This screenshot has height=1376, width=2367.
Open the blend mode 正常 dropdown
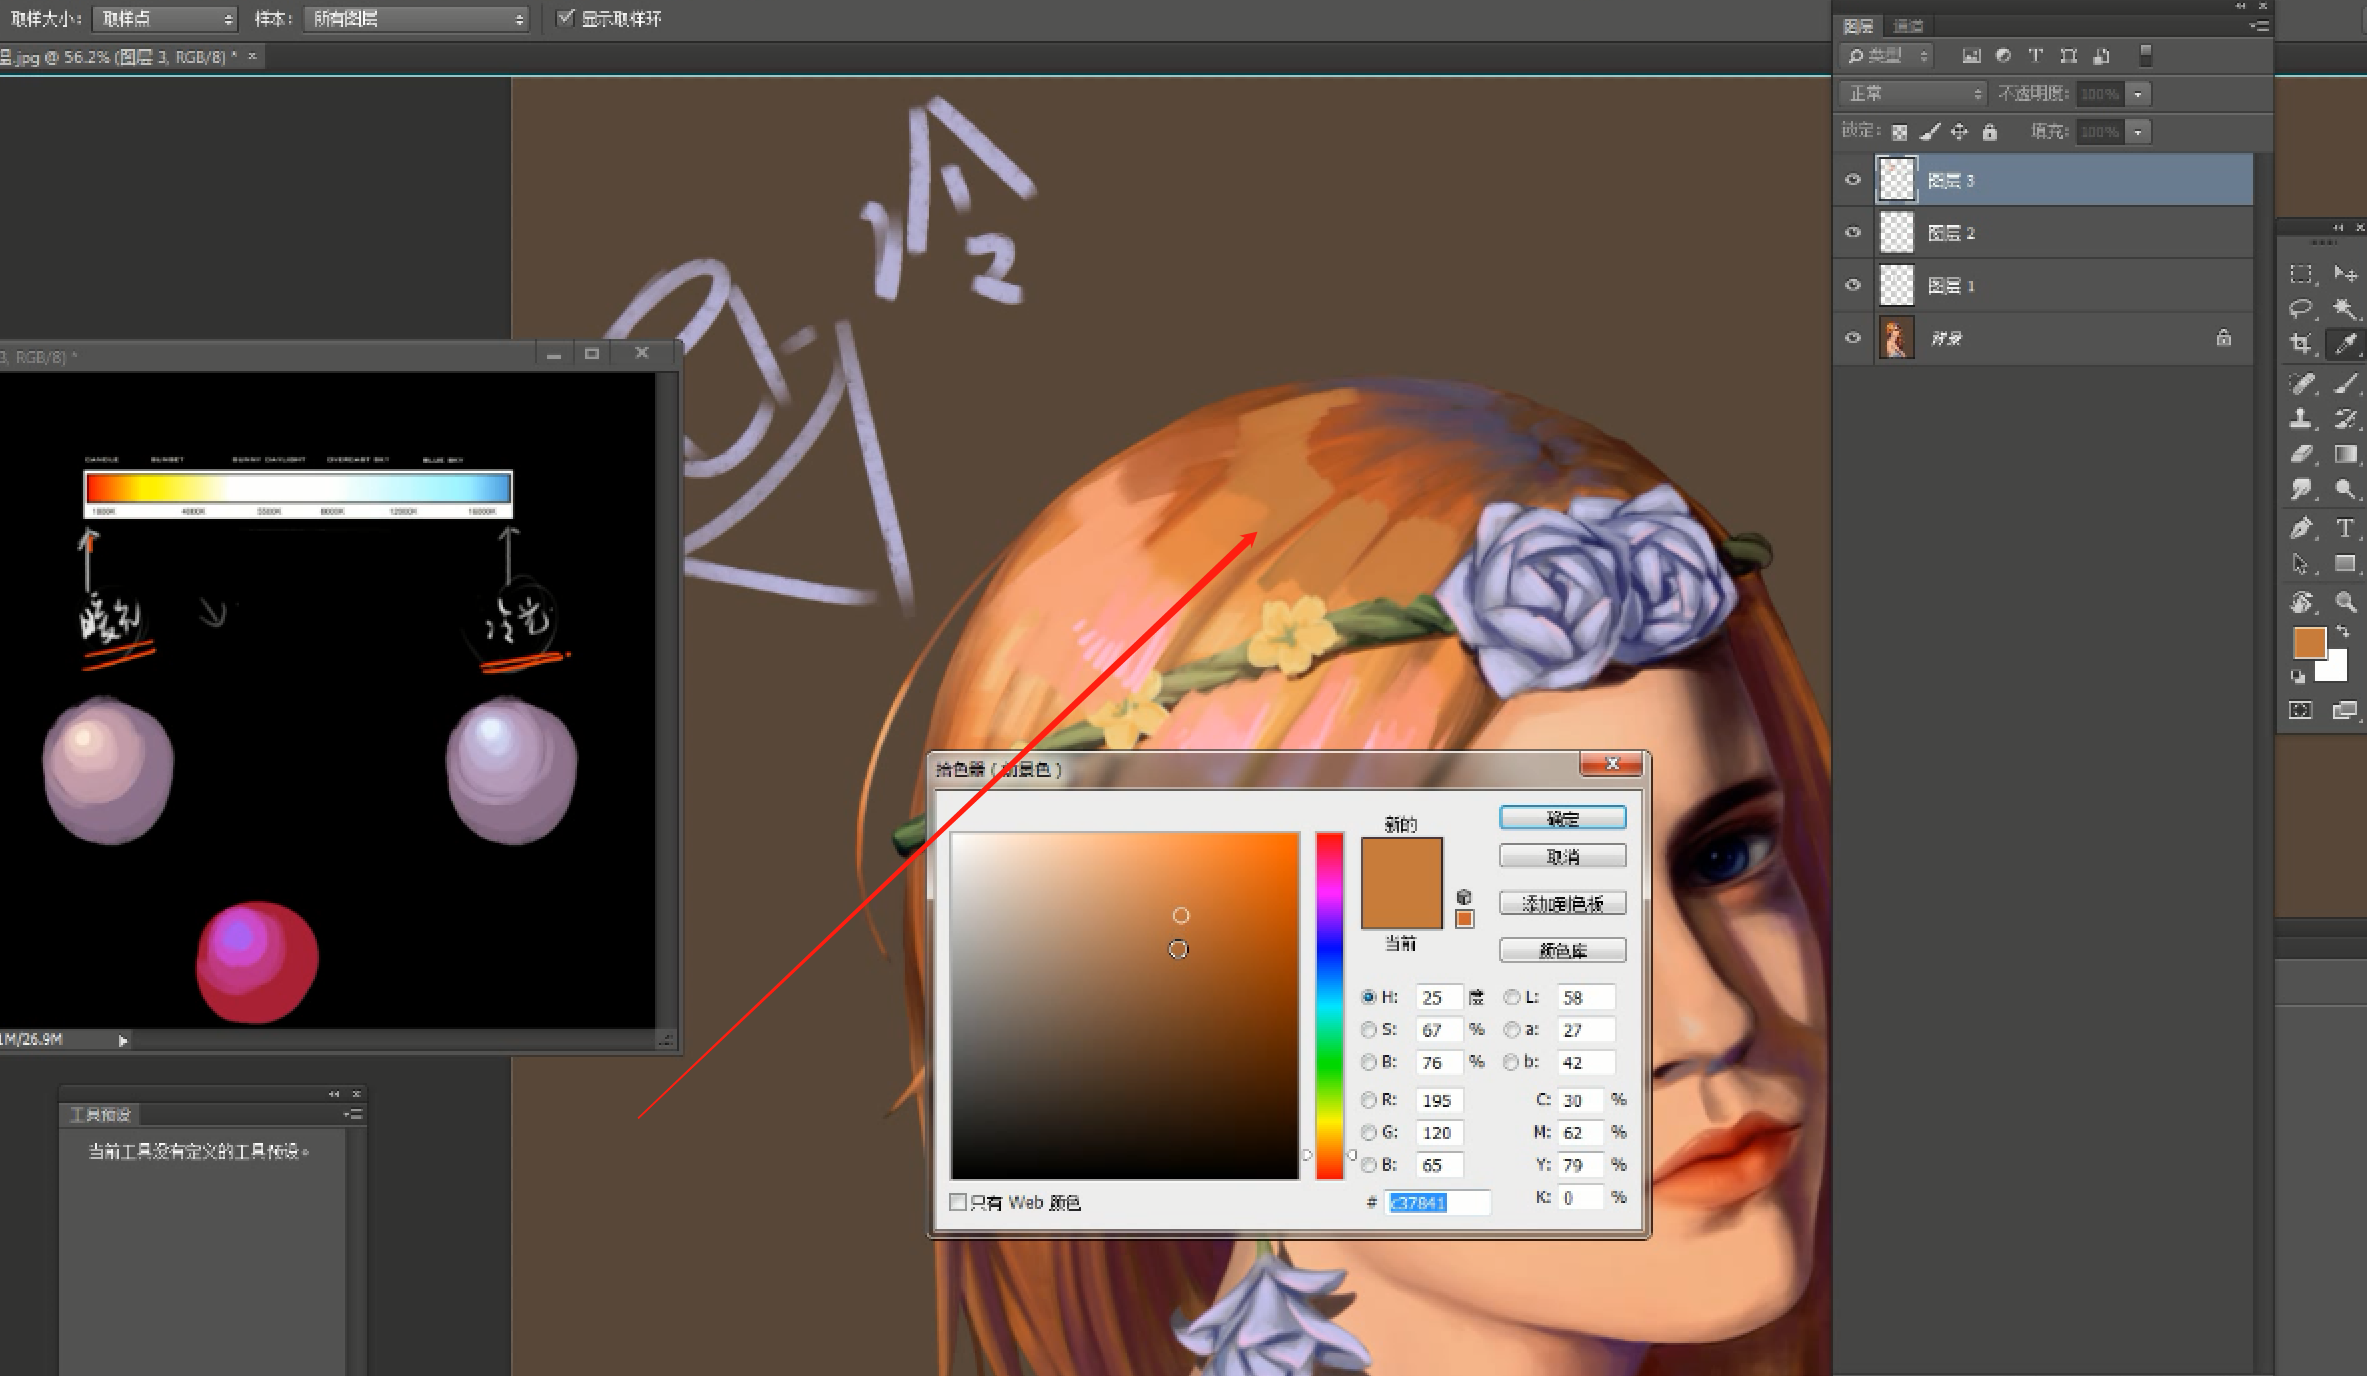tap(1914, 93)
